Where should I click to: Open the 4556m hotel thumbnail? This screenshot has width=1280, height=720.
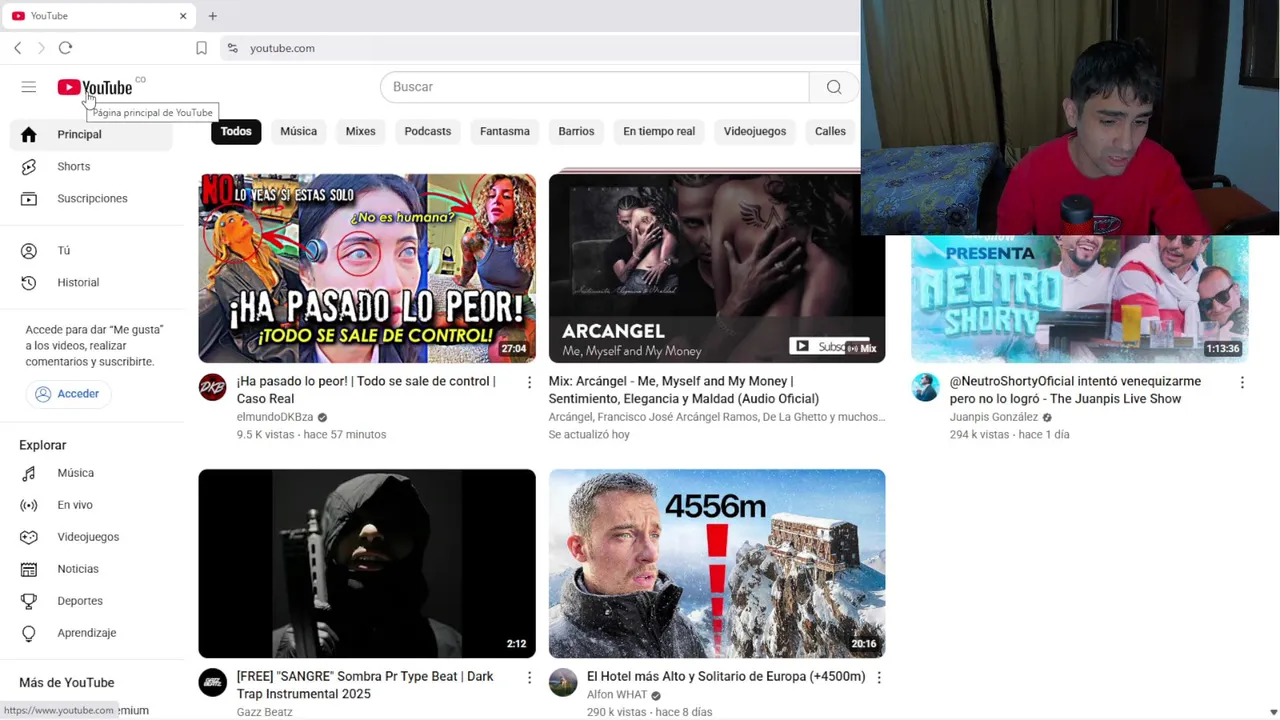point(717,563)
